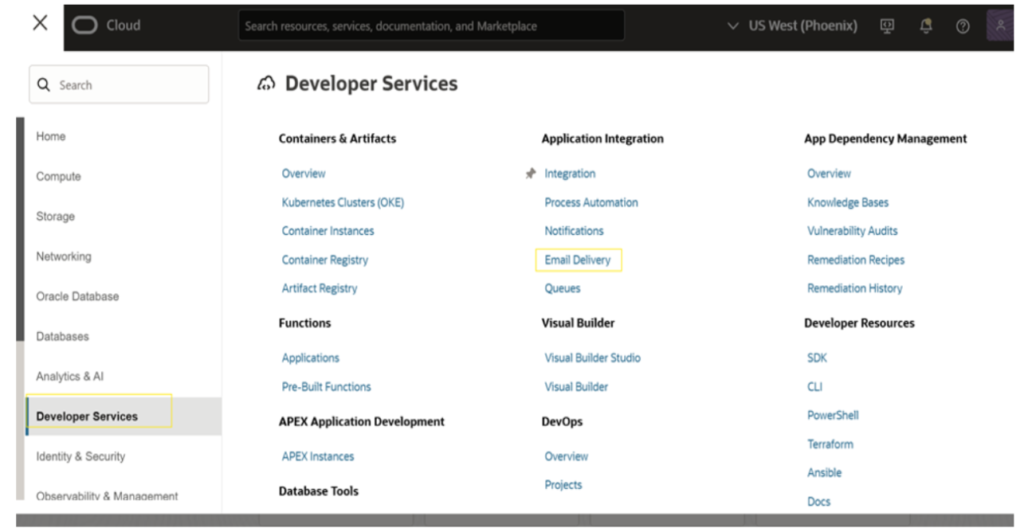Open the notifications bell icon
The image size is (1024, 532).
(925, 26)
